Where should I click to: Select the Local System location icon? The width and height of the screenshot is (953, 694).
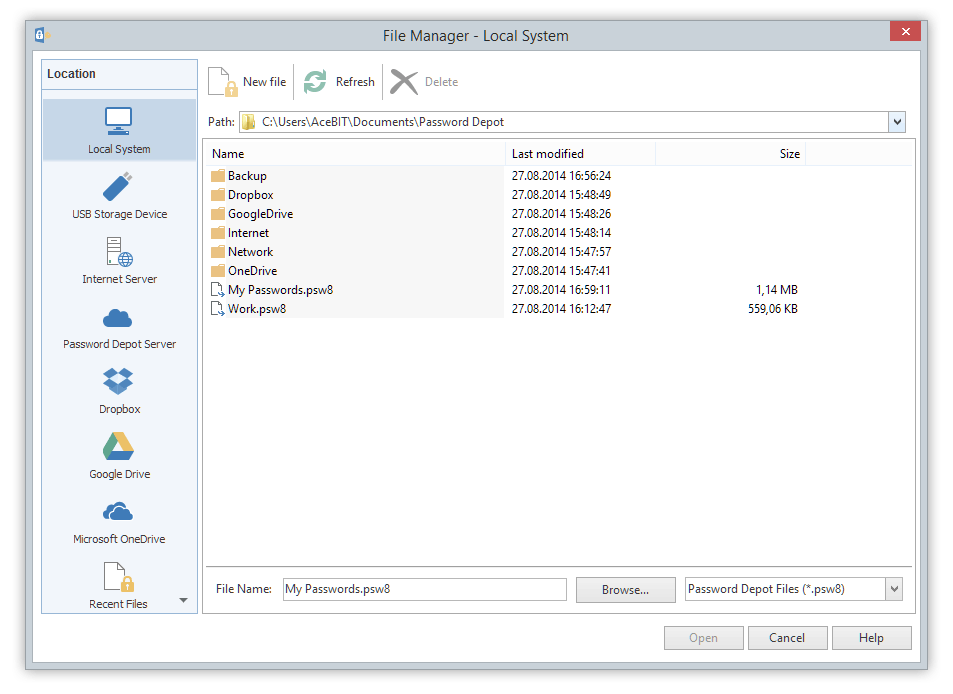click(118, 121)
